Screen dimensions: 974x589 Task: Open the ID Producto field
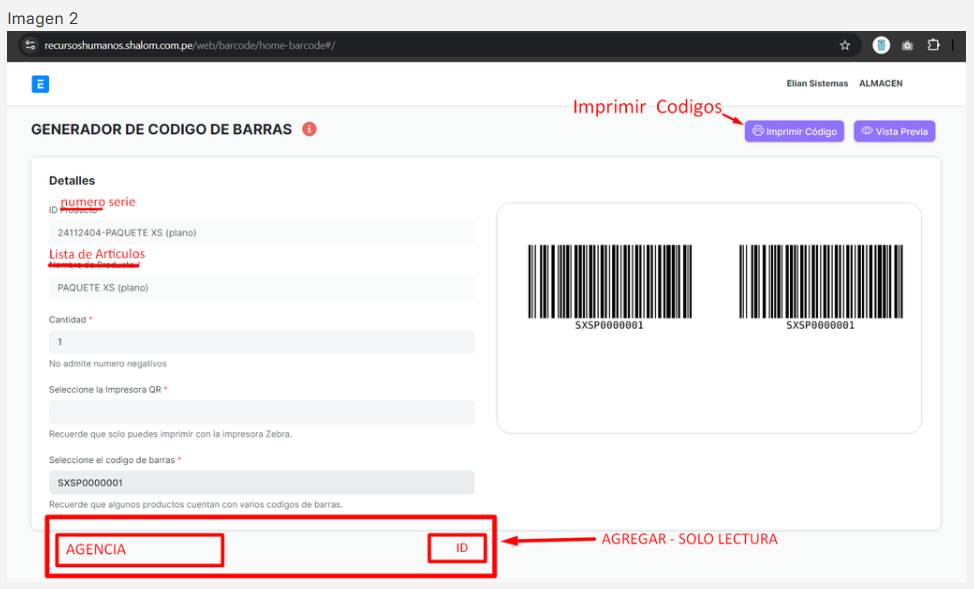262,233
